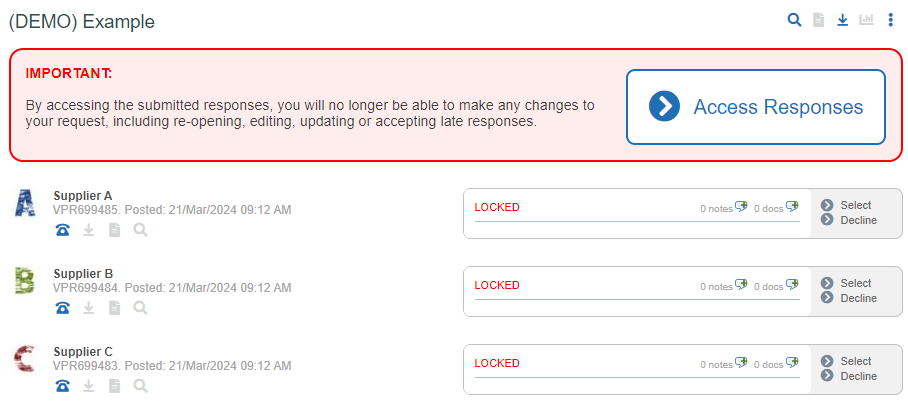
Task: Click Supplier A logo thumbnail
Action: (24, 203)
